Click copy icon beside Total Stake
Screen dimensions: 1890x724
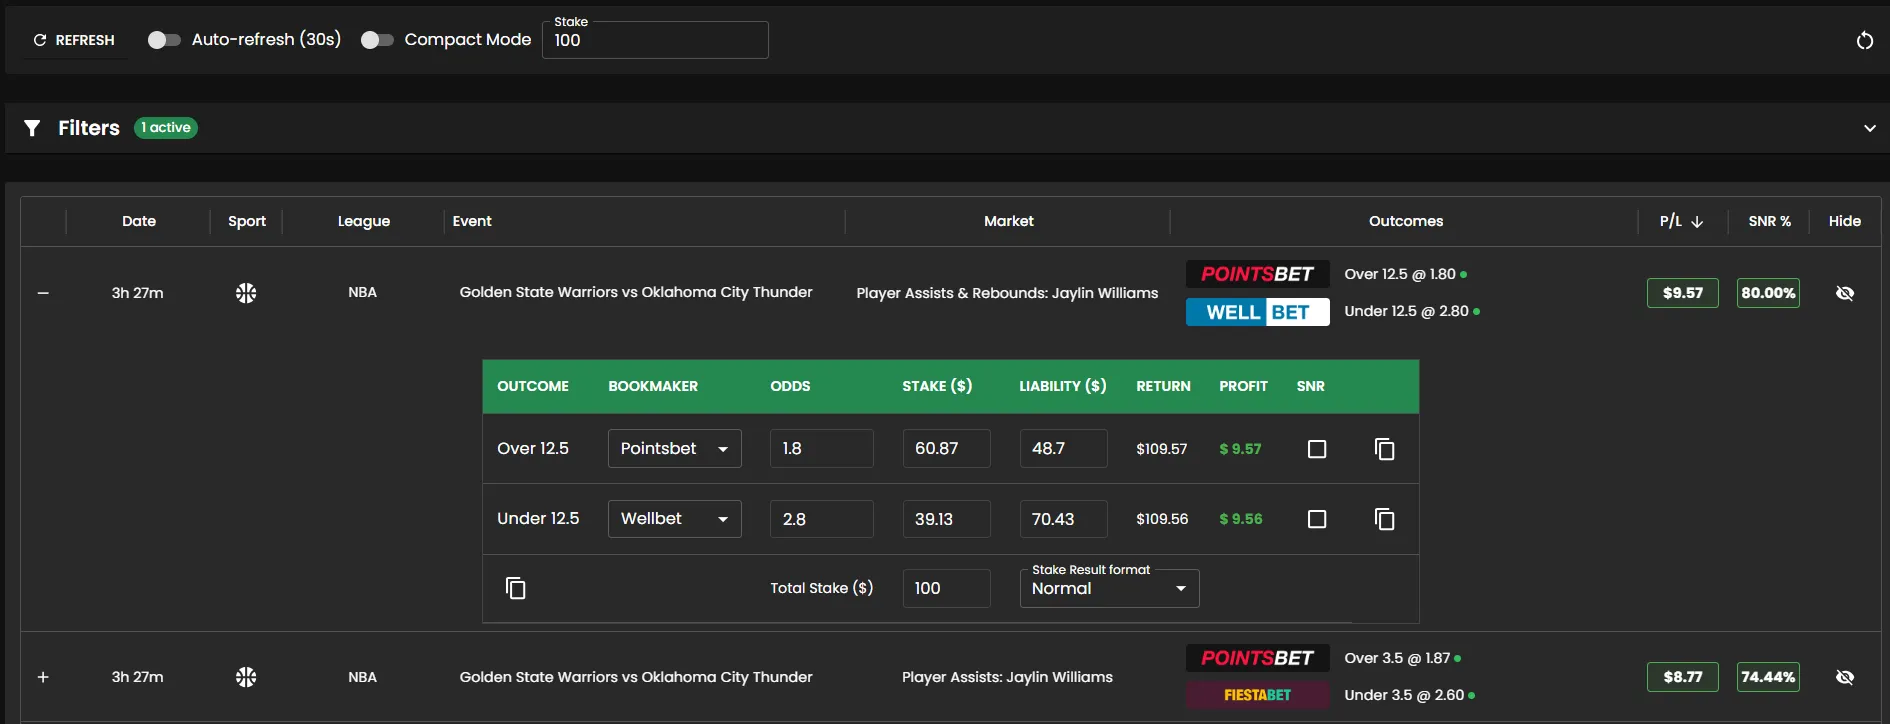pos(516,588)
